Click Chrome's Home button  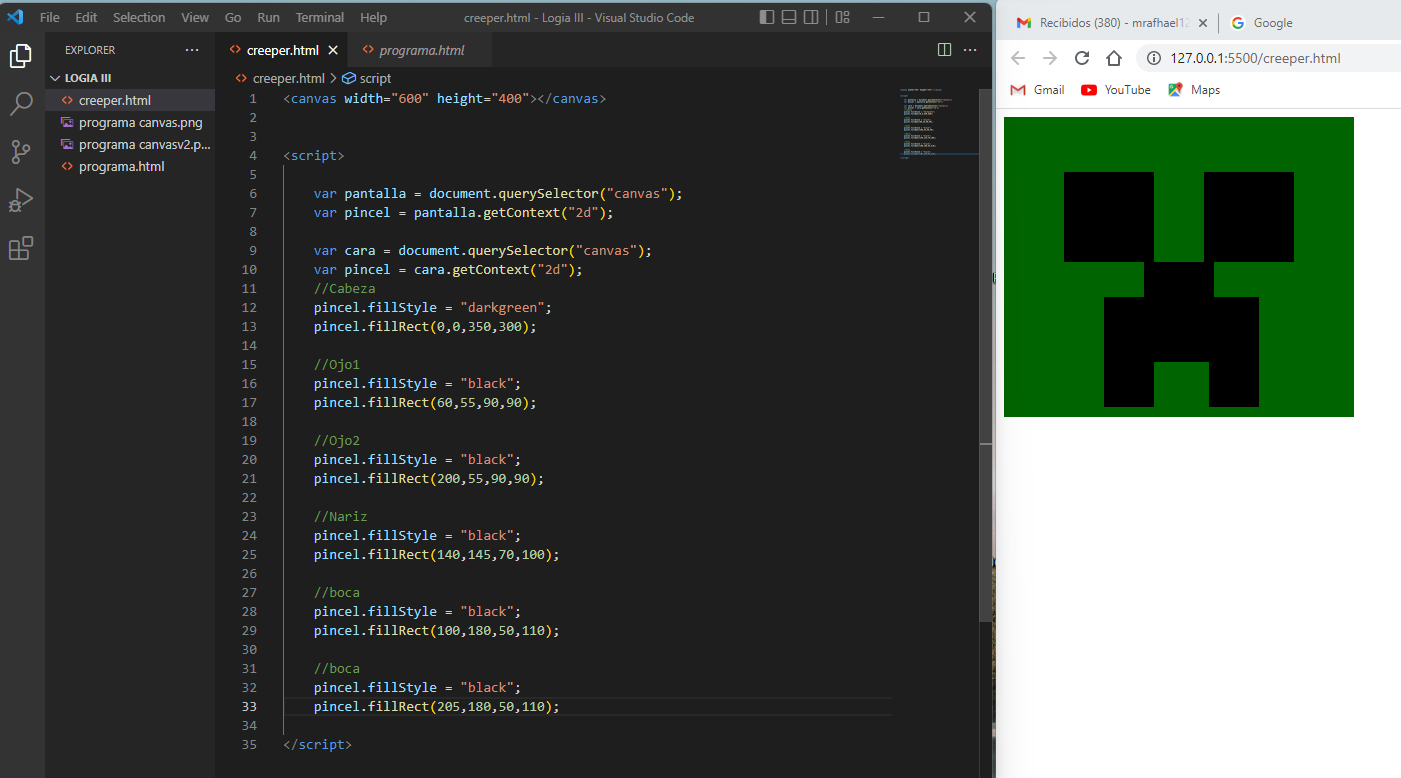(1114, 58)
